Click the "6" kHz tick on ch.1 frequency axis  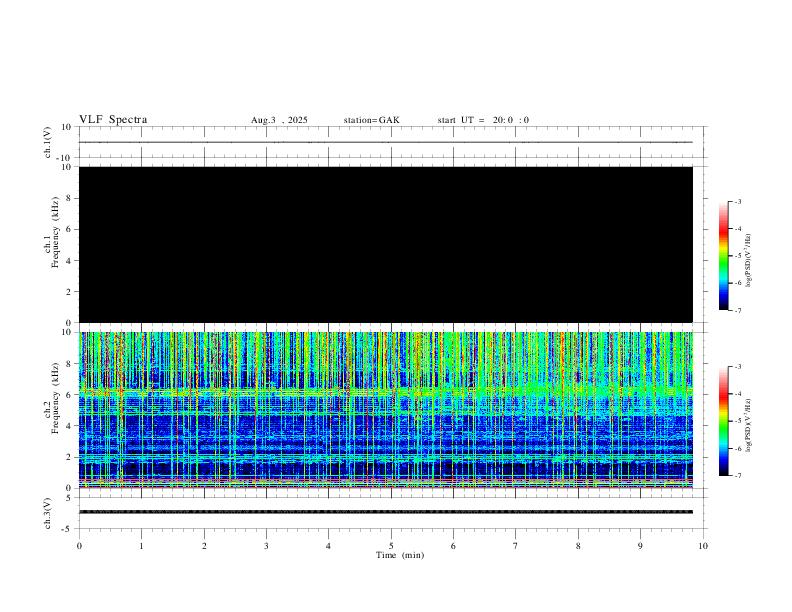click(70, 229)
